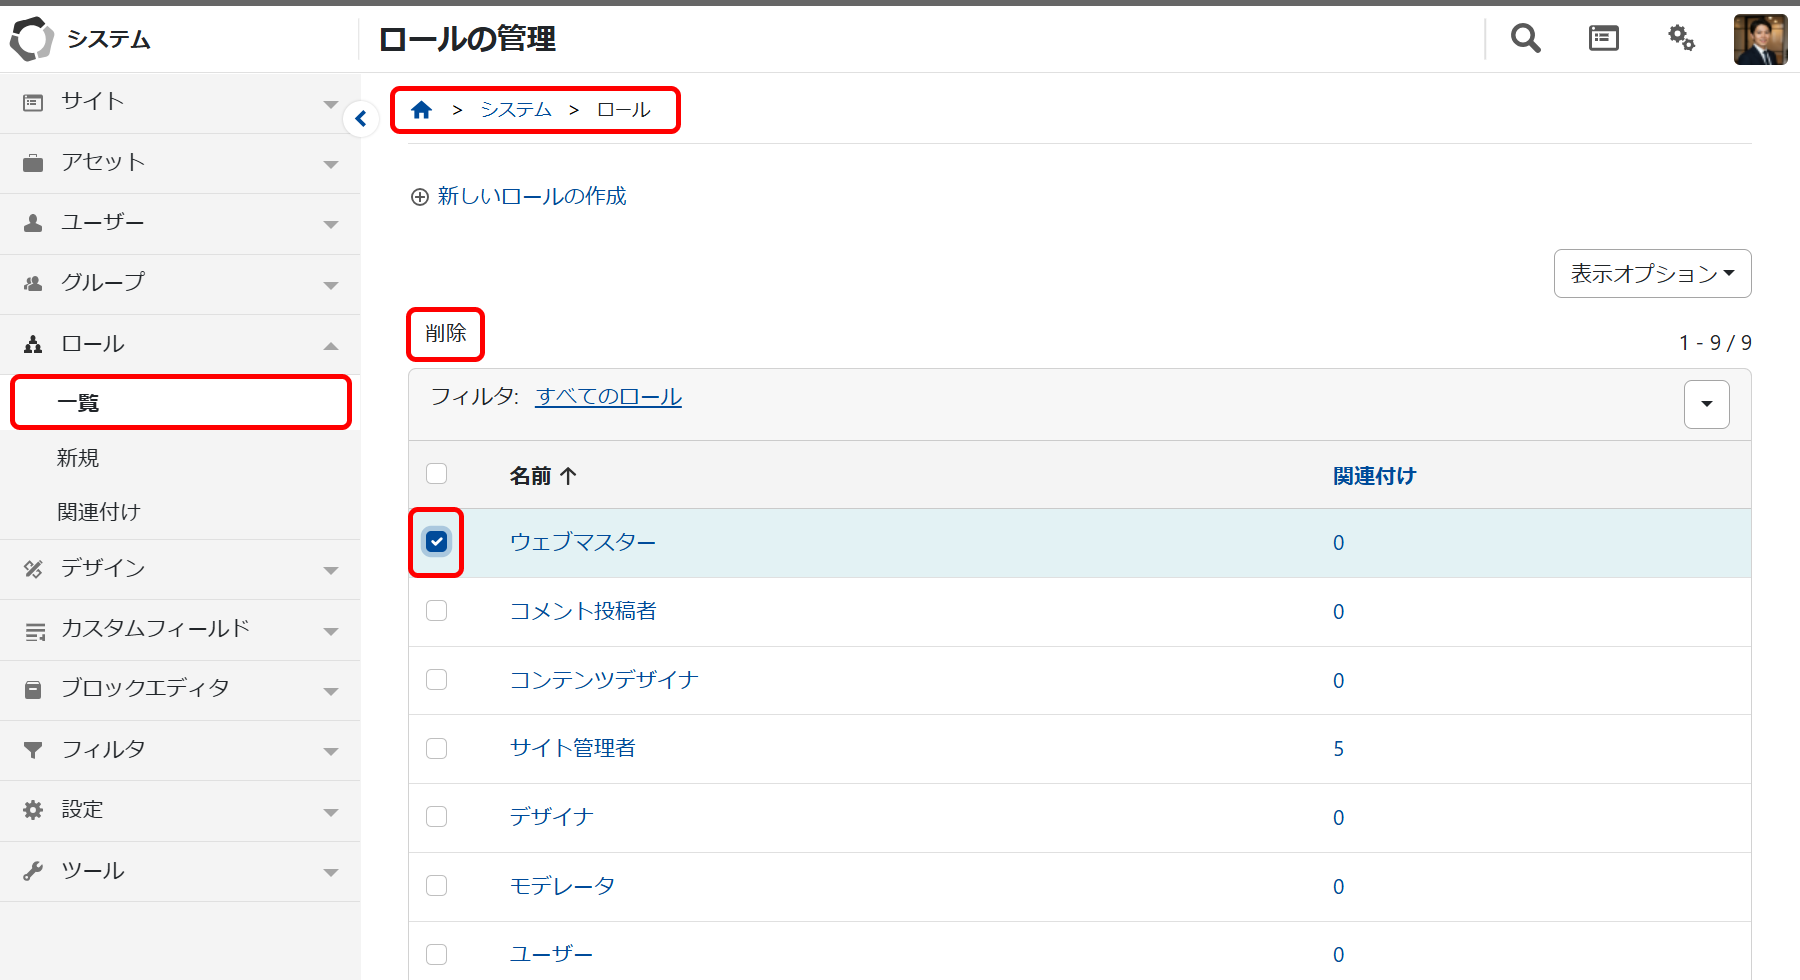This screenshot has width=1800, height=980.
Task: Open the site list icon in header
Action: point(1603,39)
